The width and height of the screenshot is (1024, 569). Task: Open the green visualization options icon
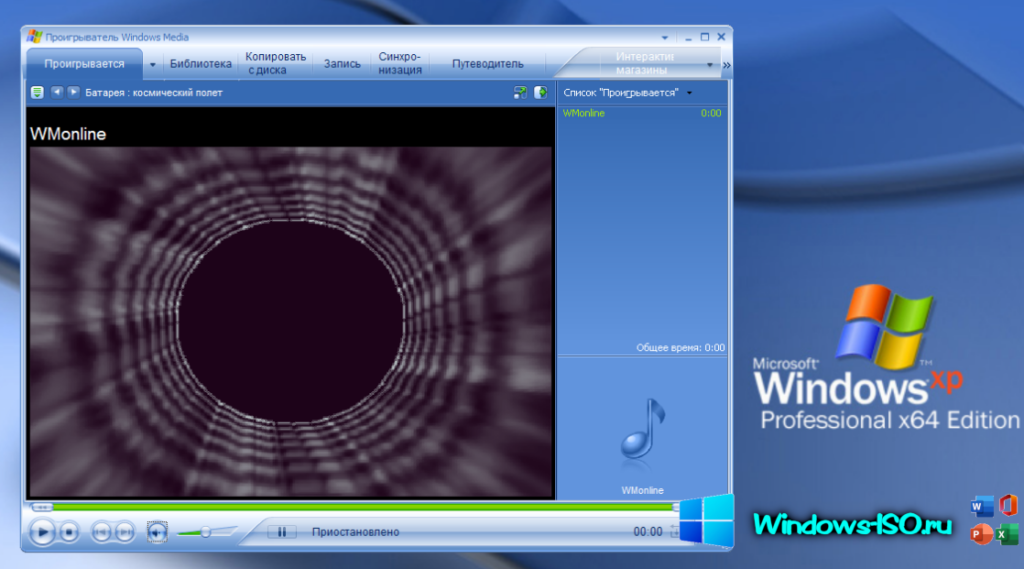coord(37,93)
